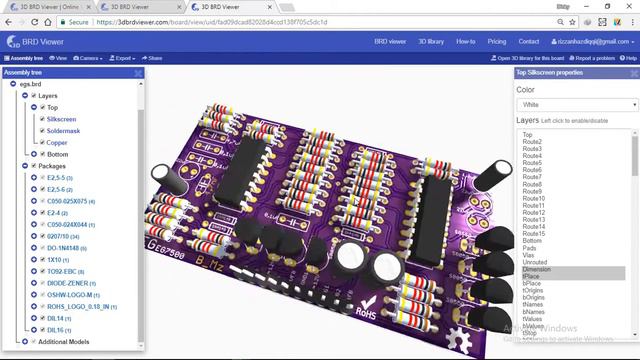Toggle the Bottom layer checkbox
This screenshot has height=360, width=640.
point(42,154)
